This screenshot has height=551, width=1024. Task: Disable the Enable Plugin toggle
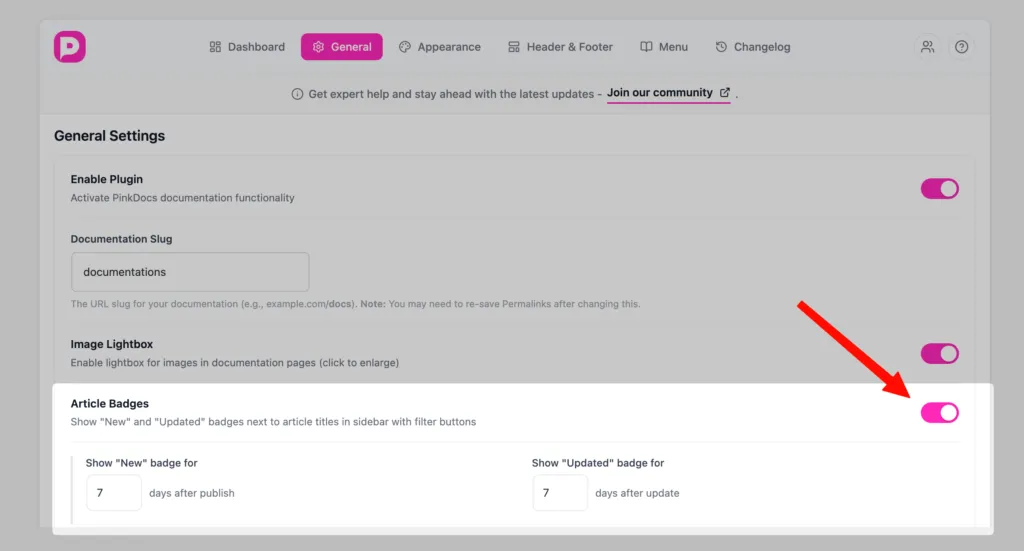939,189
